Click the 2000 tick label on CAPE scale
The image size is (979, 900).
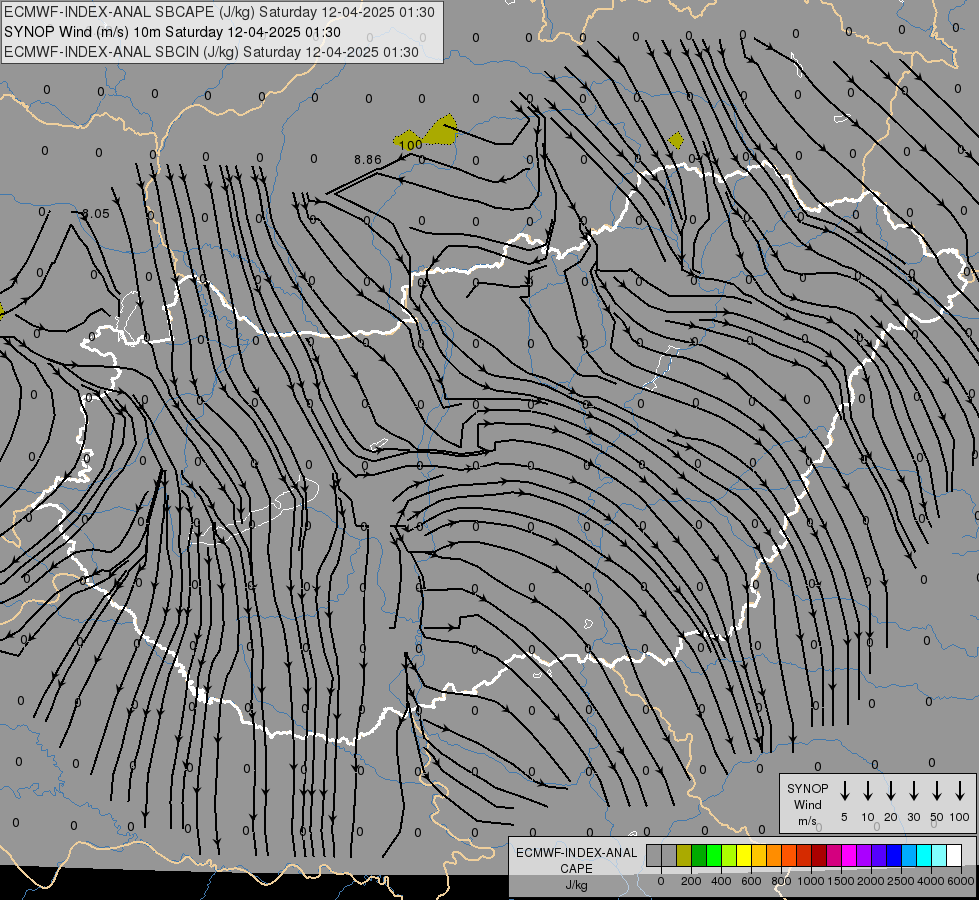pos(871,881)
